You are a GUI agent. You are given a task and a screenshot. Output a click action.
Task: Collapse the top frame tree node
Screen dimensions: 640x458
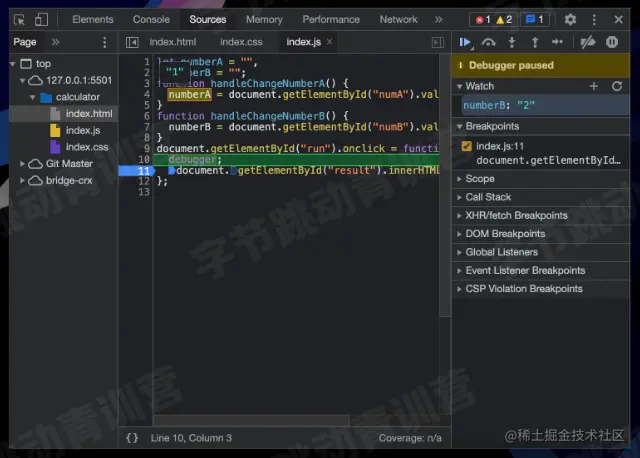coord(13,64)
